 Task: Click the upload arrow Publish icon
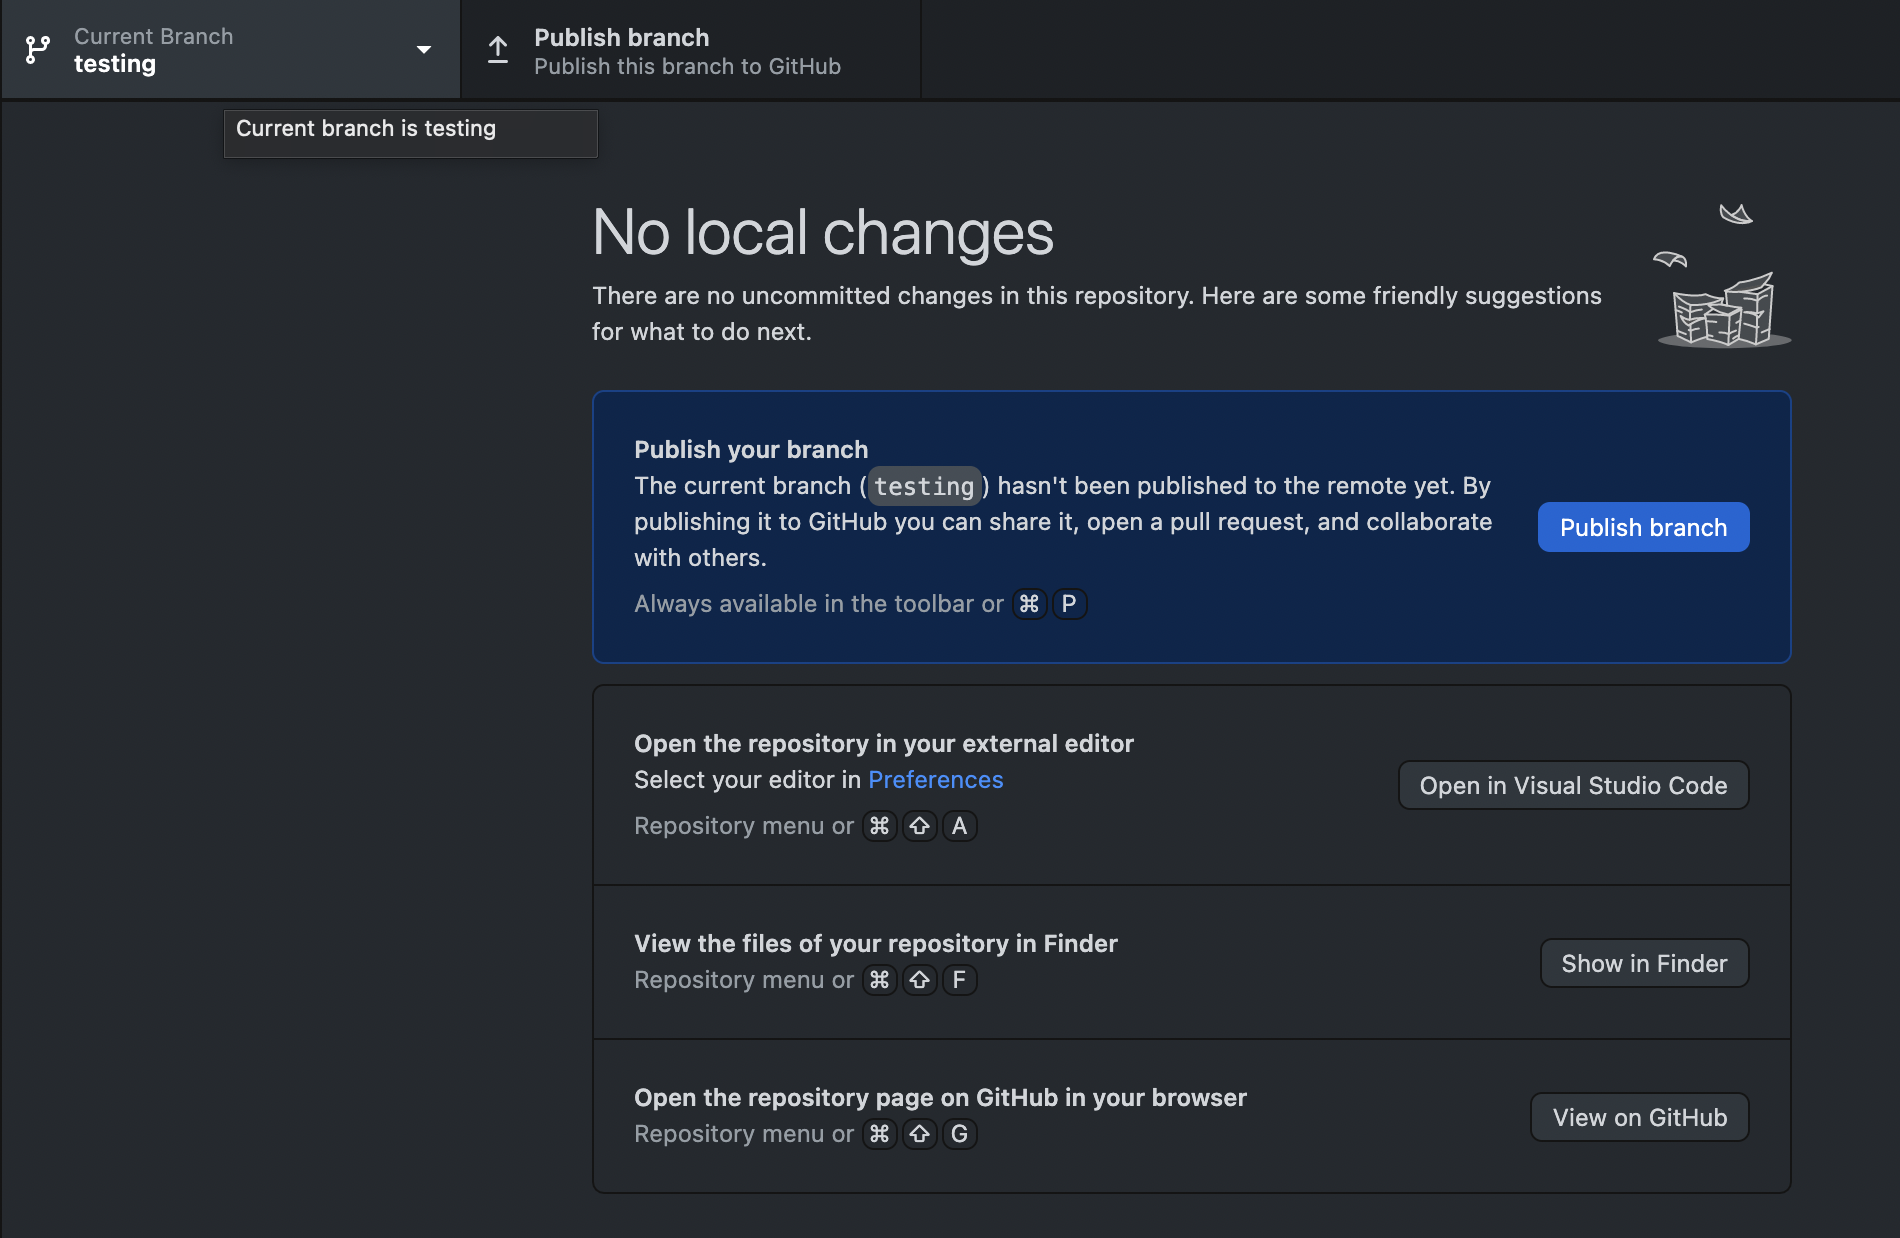click(498, 50)
